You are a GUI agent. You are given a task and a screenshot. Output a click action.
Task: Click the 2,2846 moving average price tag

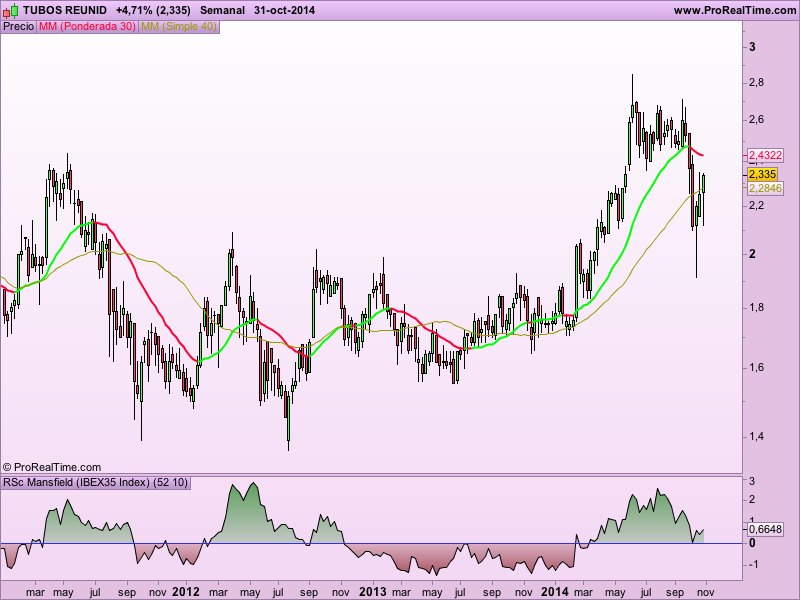(765, 188)
